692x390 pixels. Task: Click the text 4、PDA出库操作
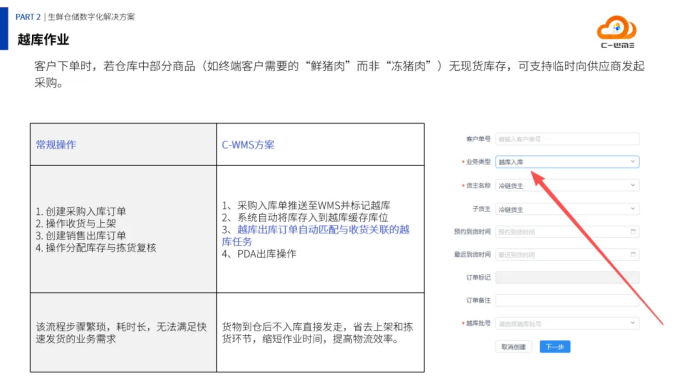259,254
